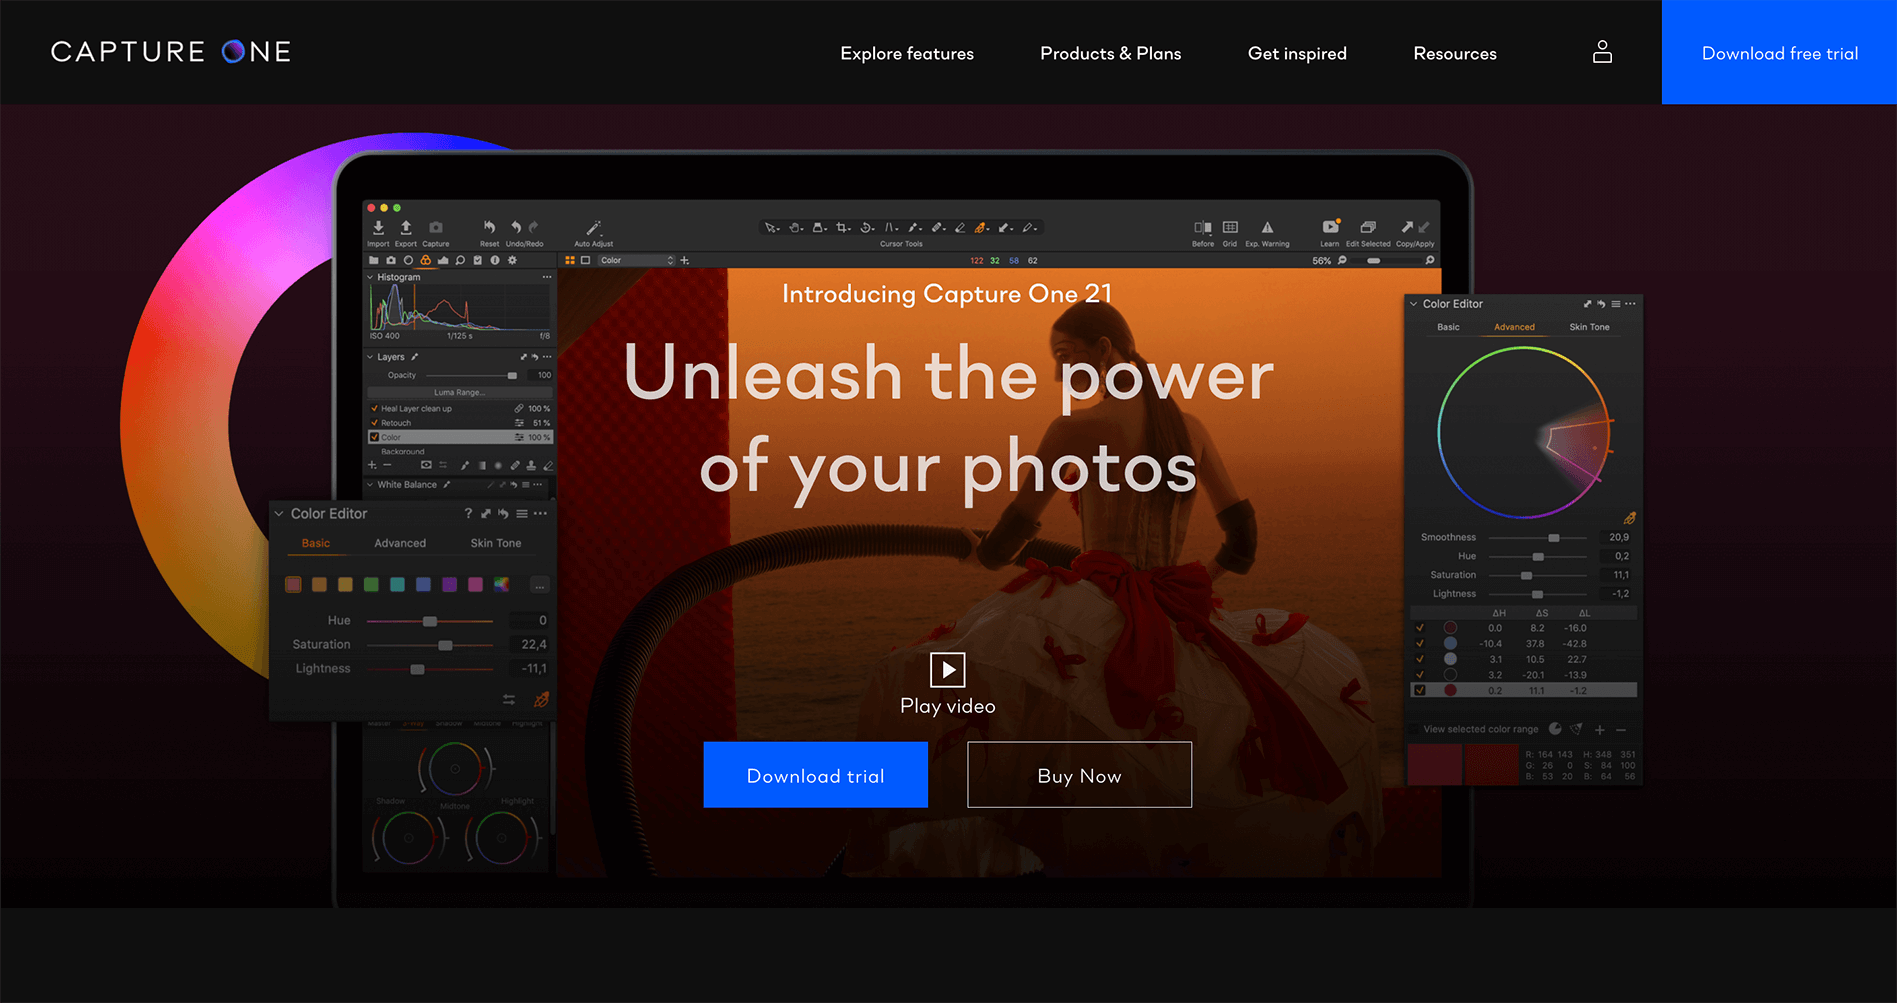This screenshot has width=1897, height=1003.
Task: Click the plus icon beside View selected color range
Action: coord(1600,729)
